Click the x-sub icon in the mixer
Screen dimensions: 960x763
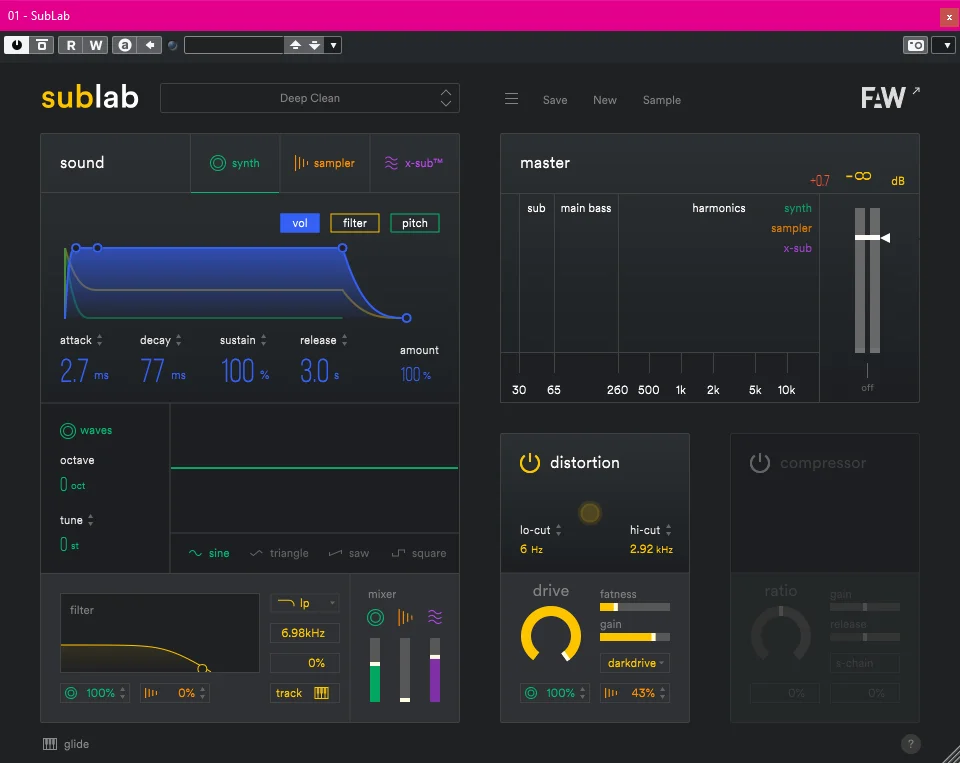(x=435, y=617)
